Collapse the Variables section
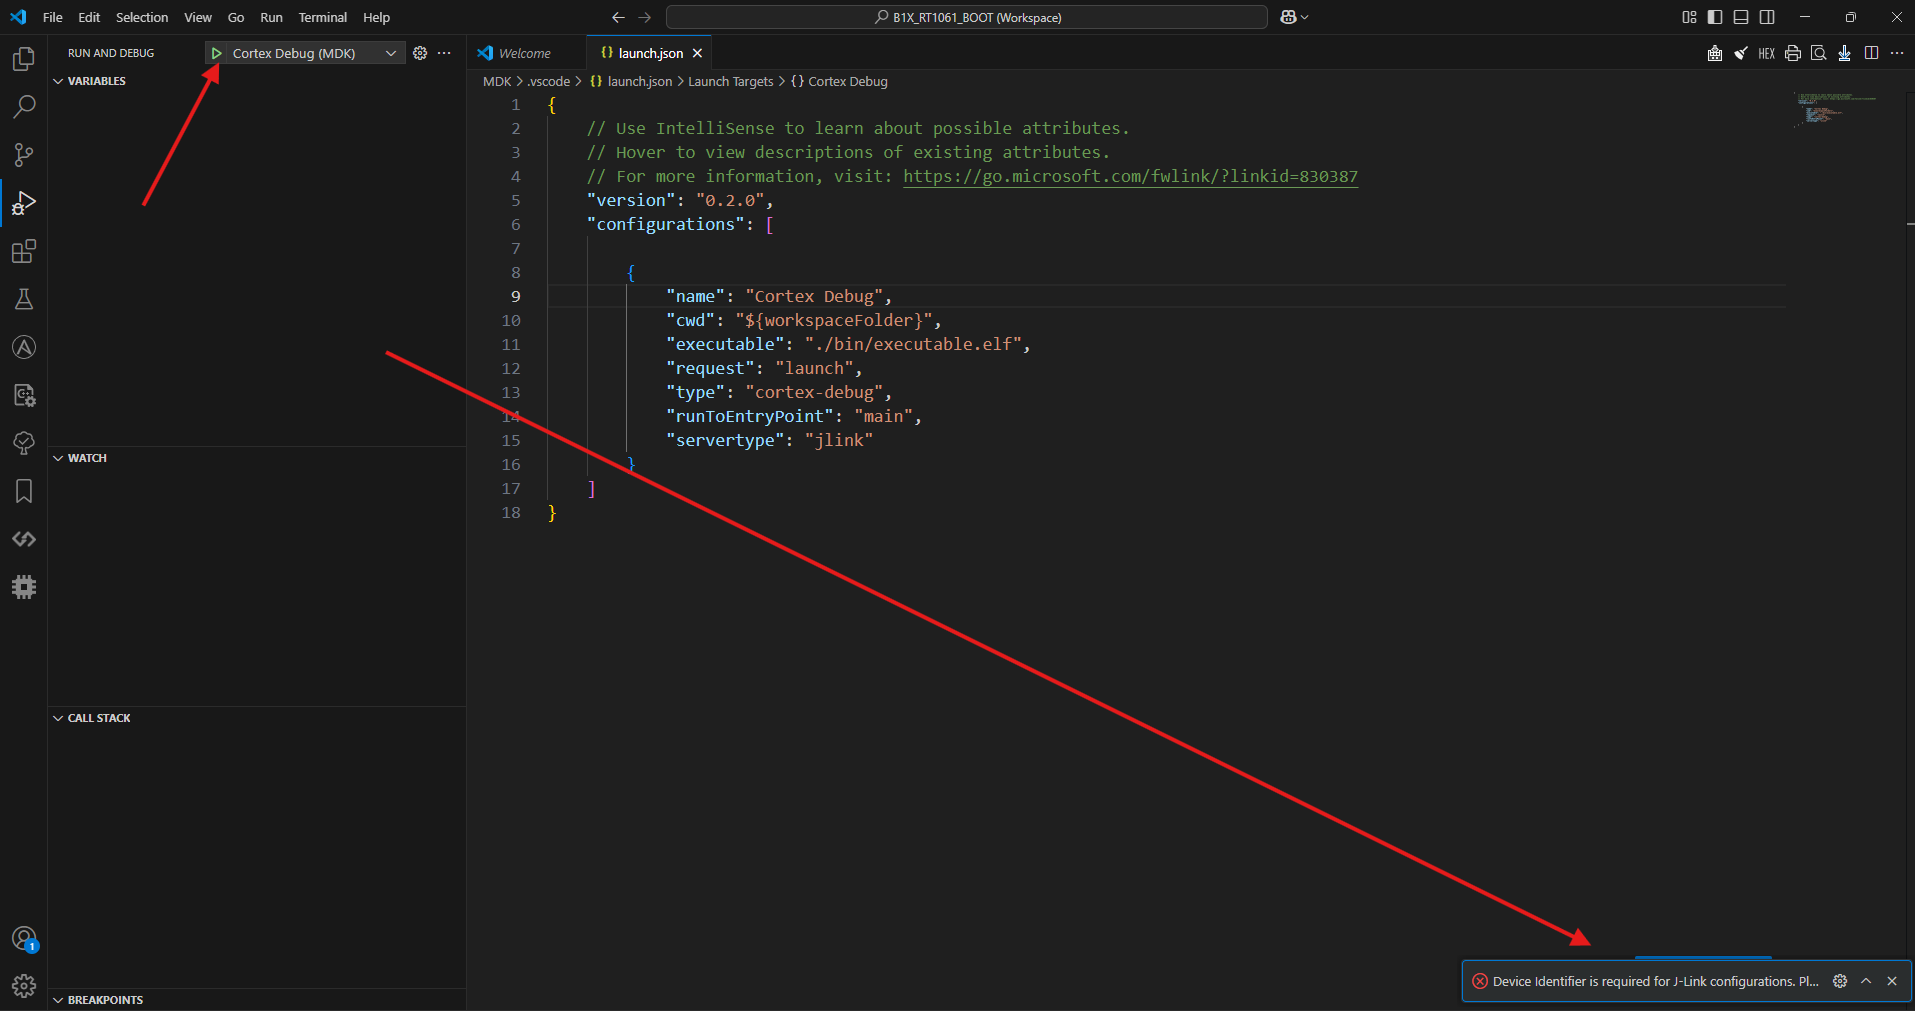This screenshot has height=1011, width=1915. click(x=57, y=81)
